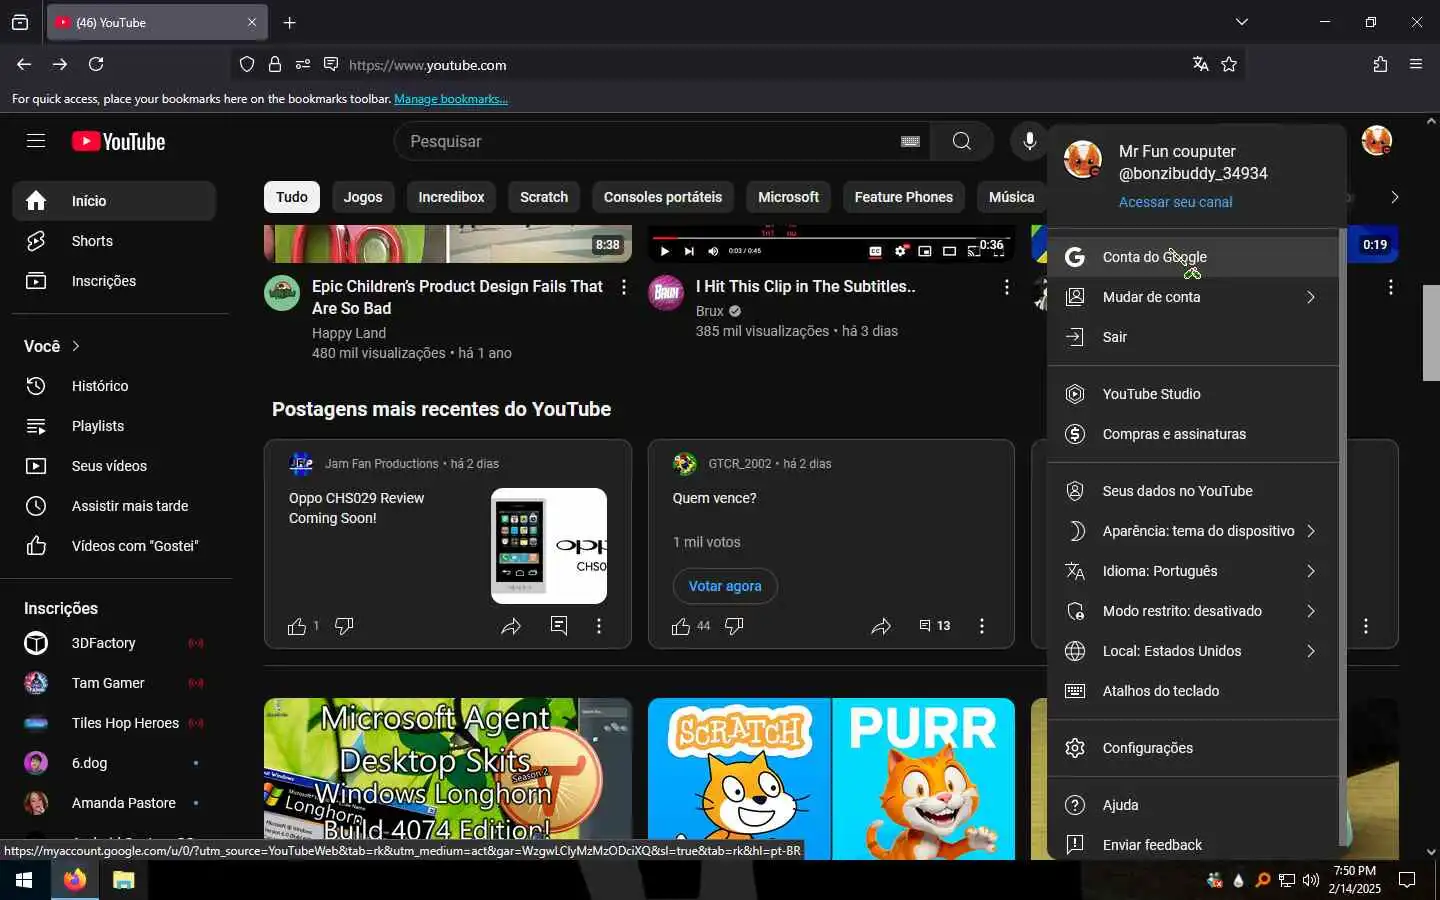Translate this page icon in address bar

click(x=1200, y=64)
